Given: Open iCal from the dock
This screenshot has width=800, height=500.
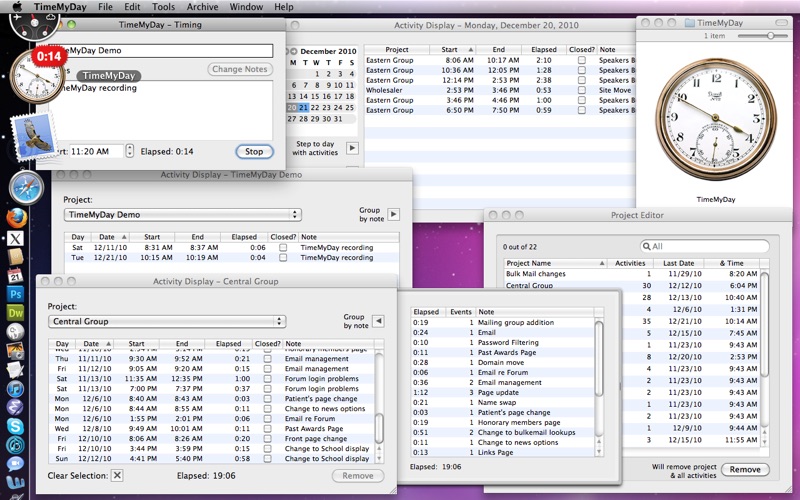Looking at the screenshot, I should point(15,276).
